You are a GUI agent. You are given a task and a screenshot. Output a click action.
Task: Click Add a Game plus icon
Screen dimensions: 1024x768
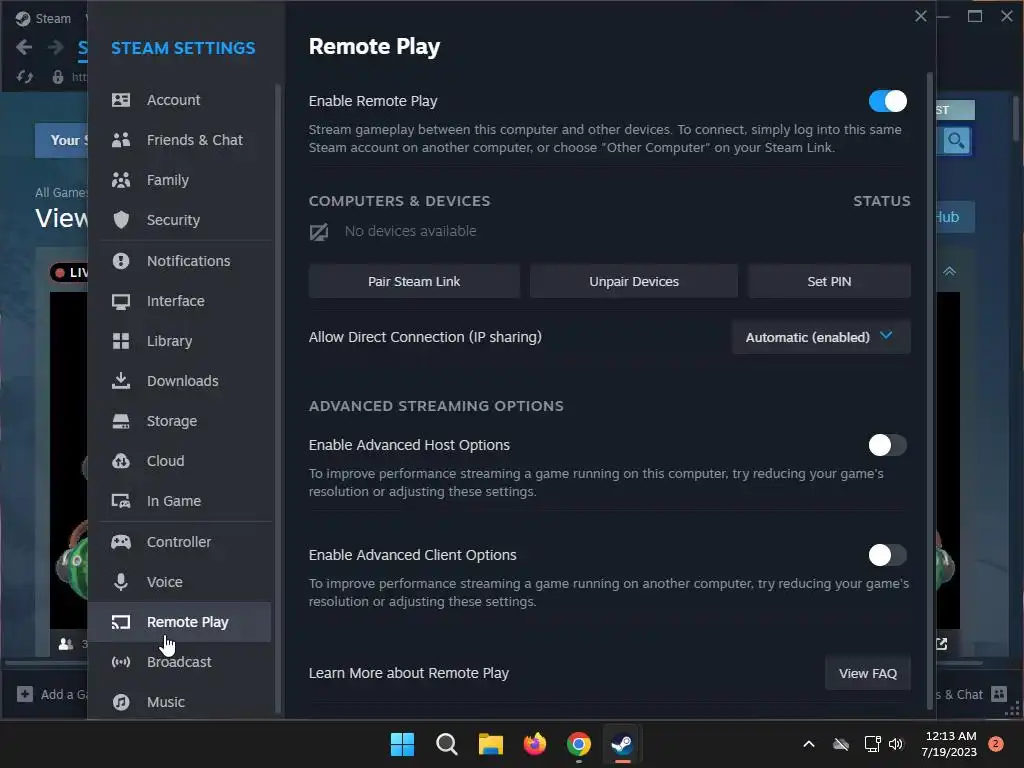coord(25,694)
